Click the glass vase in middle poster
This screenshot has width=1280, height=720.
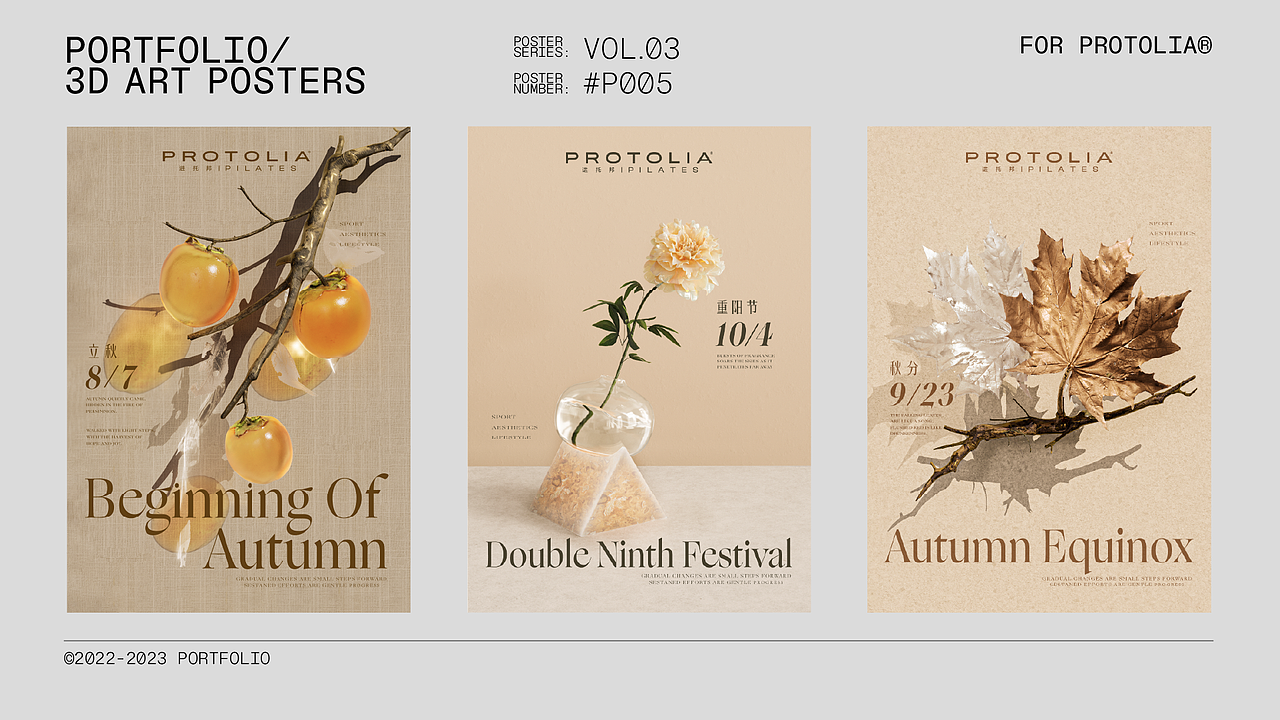pyautogui.click(x=604, y=412)
